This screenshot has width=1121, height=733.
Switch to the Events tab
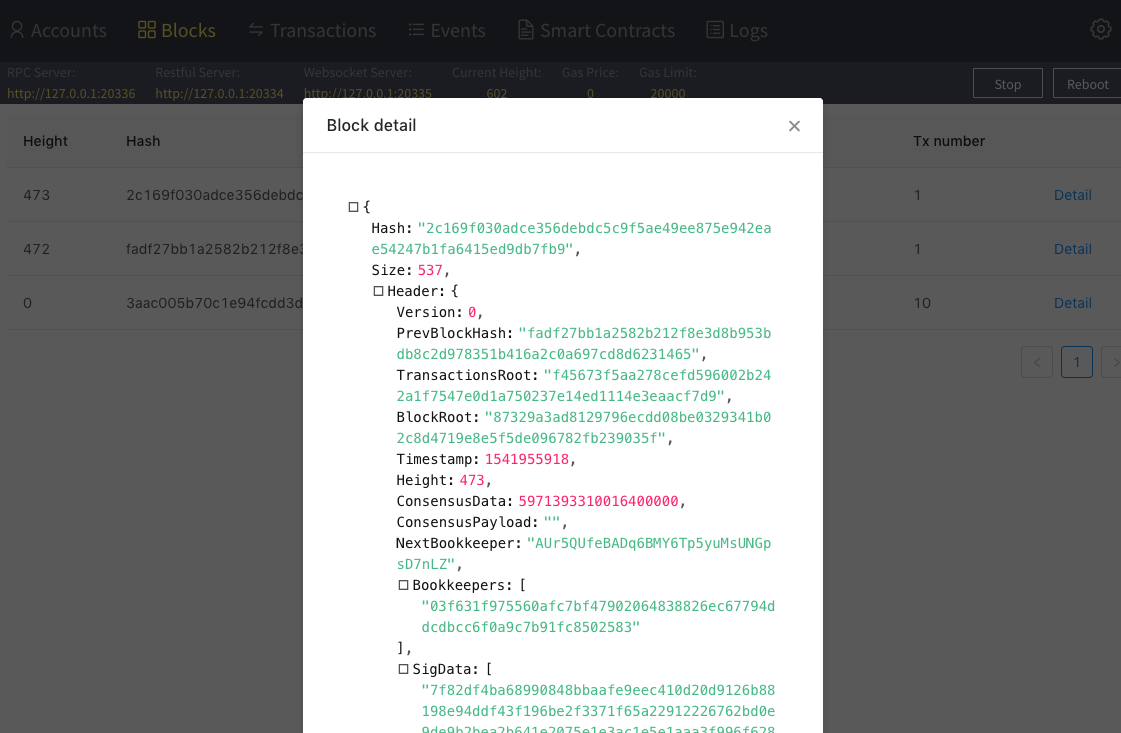(x=447, y=30)
